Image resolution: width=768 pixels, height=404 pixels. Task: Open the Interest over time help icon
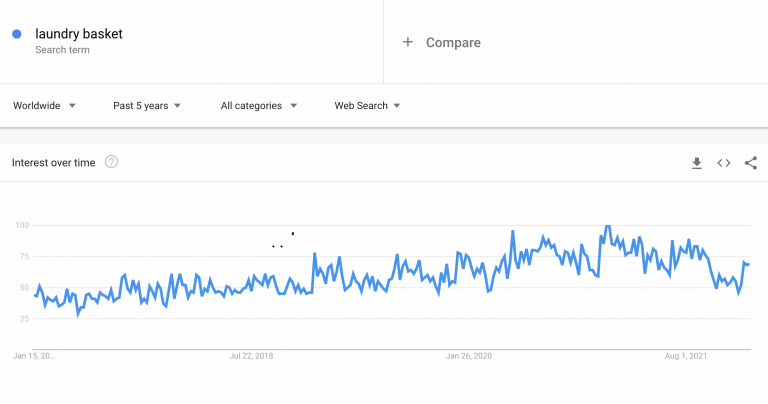(111, 162)
